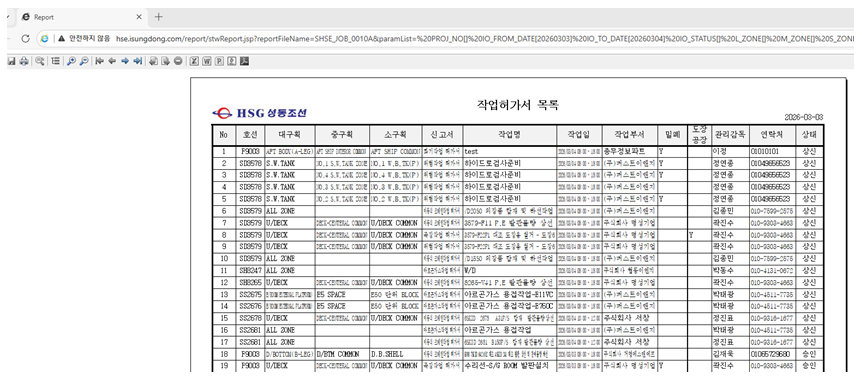Select job 아르곤가스 용접작업-E750C
Image resolution: width=862 pixels, height=389 pixels.
tap(510, 307)
